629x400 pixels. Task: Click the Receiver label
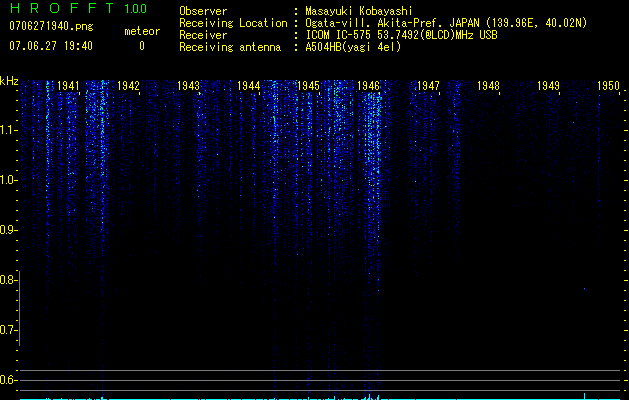(203, 35)
